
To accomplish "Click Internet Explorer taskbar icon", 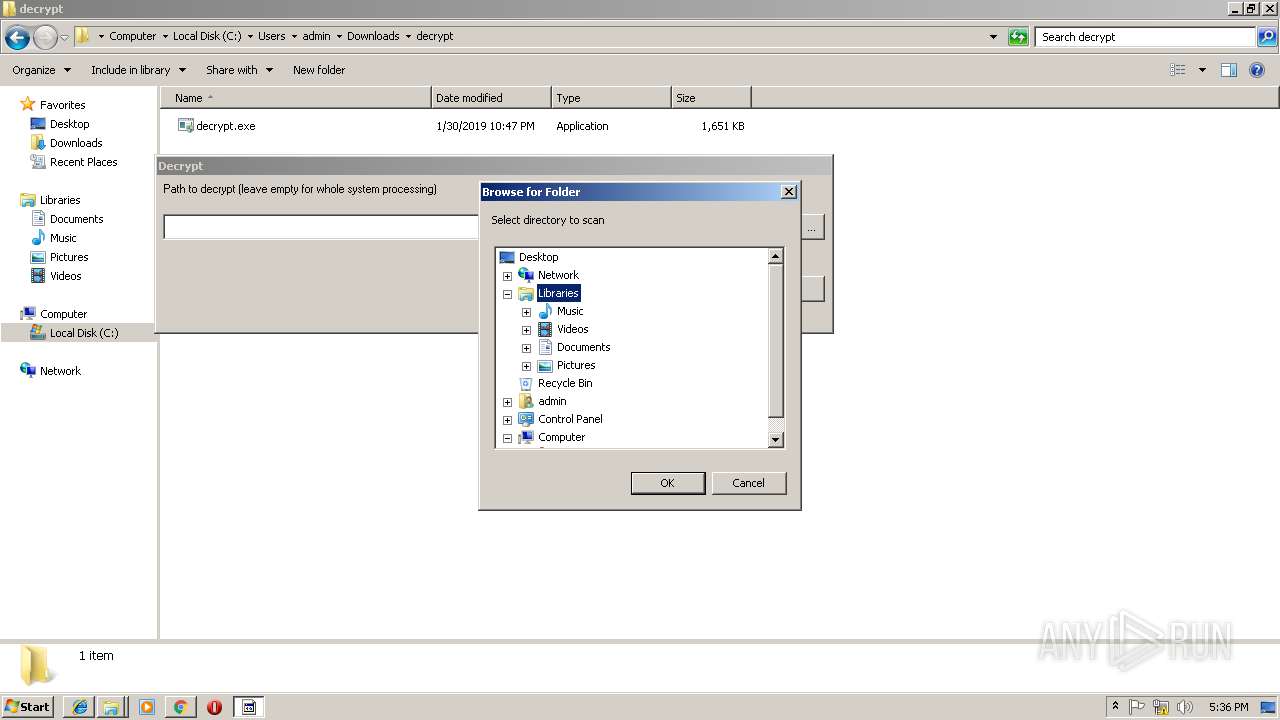I will pos(79,707).
